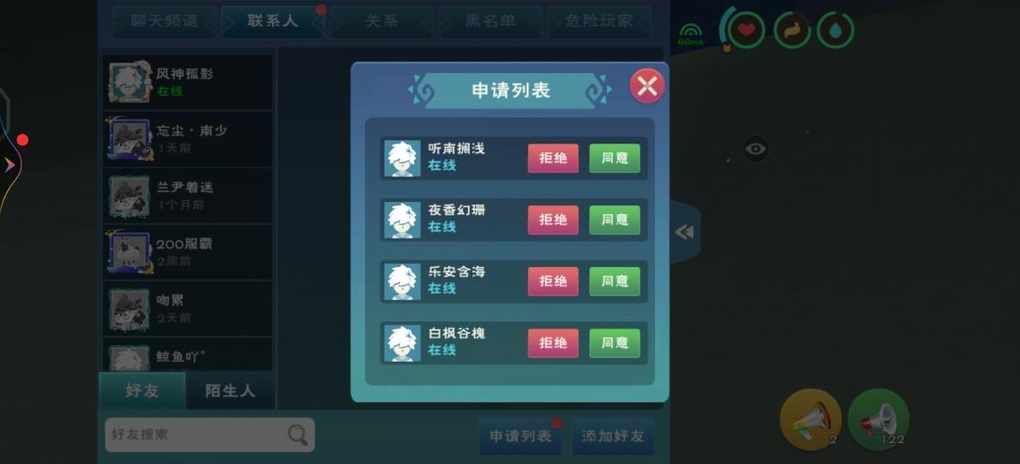This screenshot has width=1020, height=464.
Task: Click the hunger status ring icon
Action: (x=792, y=30)
